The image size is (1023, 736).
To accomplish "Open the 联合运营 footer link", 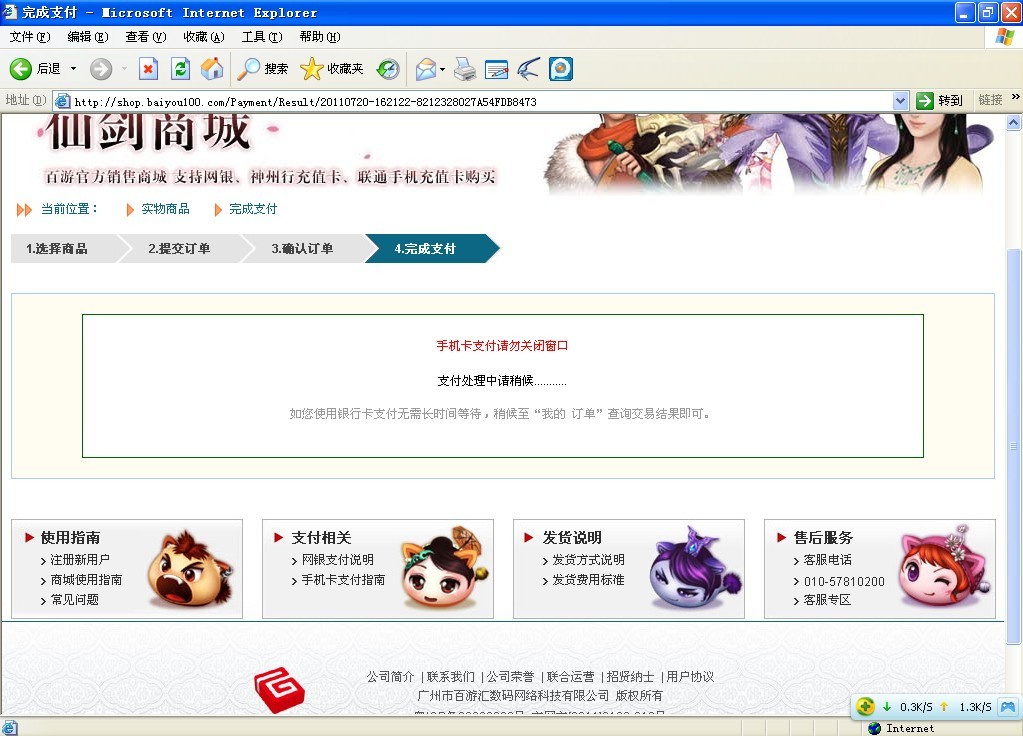I will click(x=570, y=677).
